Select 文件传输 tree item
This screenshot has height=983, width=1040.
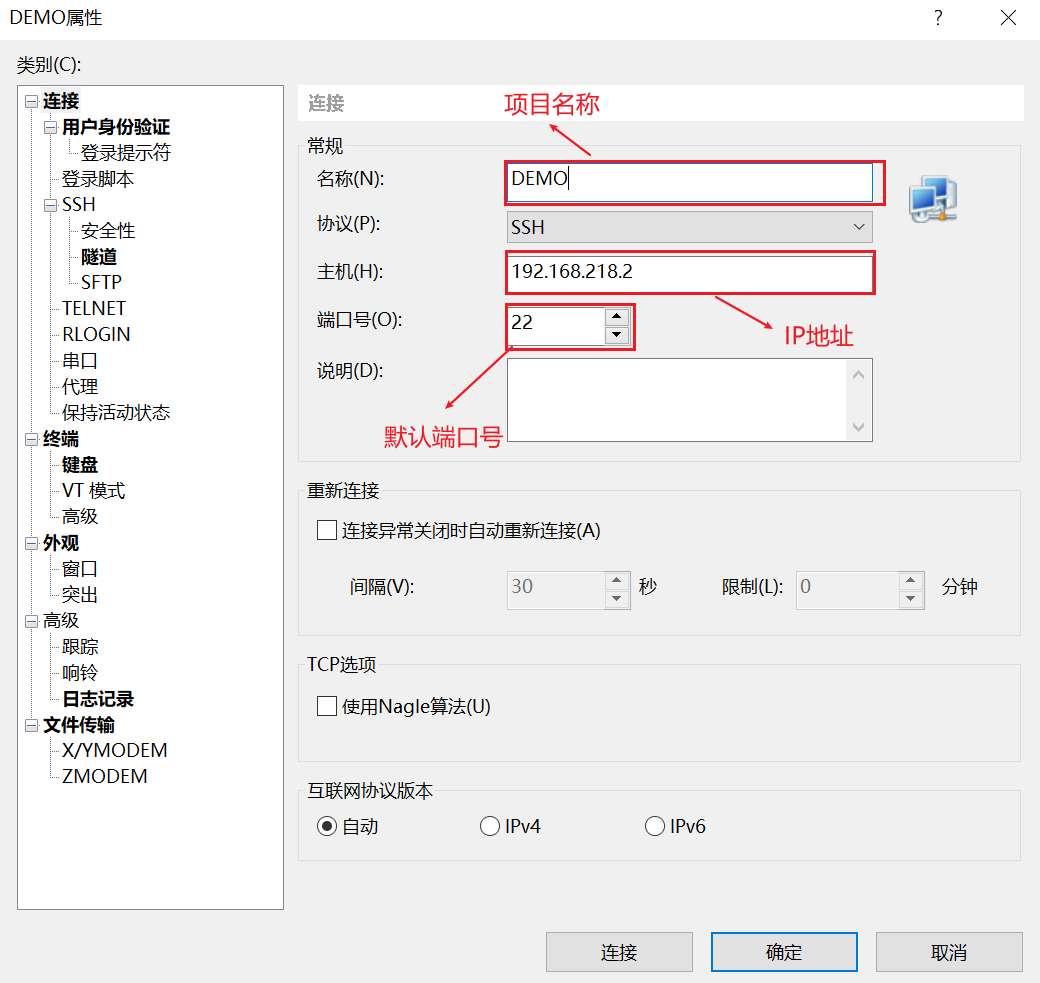(x=79, y=725)
